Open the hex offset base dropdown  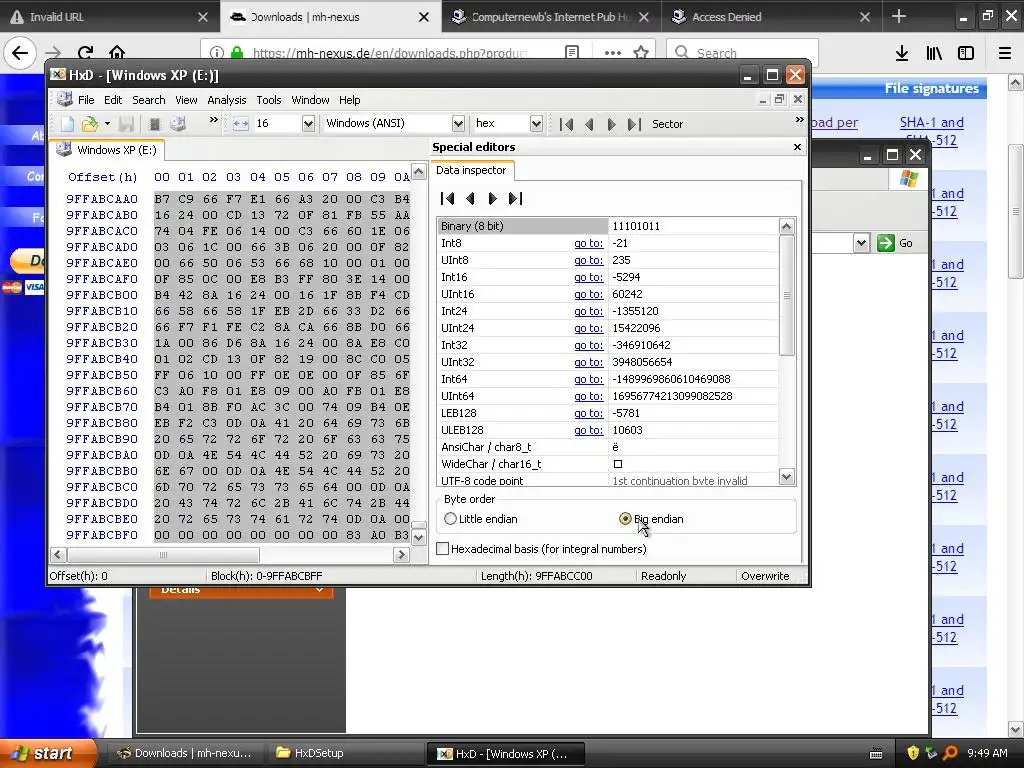536,123
